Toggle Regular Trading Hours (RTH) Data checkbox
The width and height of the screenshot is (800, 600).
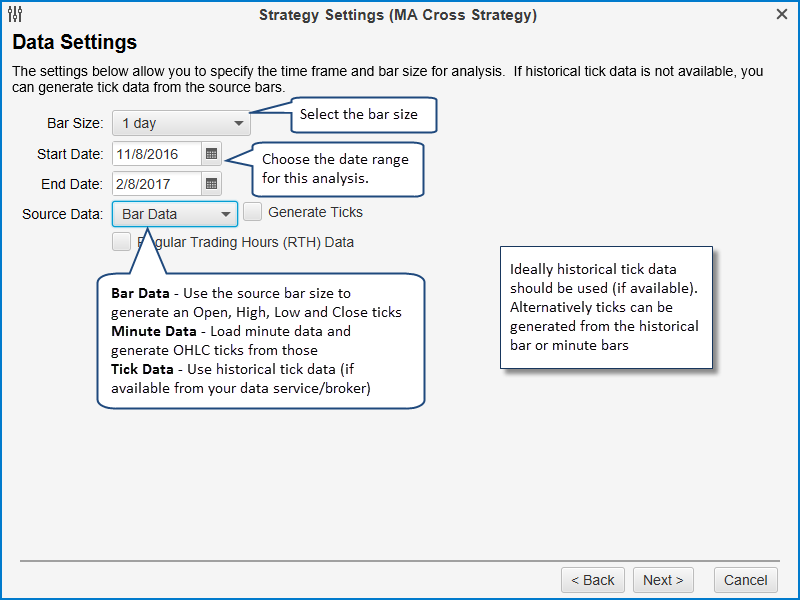pos(122,242)
